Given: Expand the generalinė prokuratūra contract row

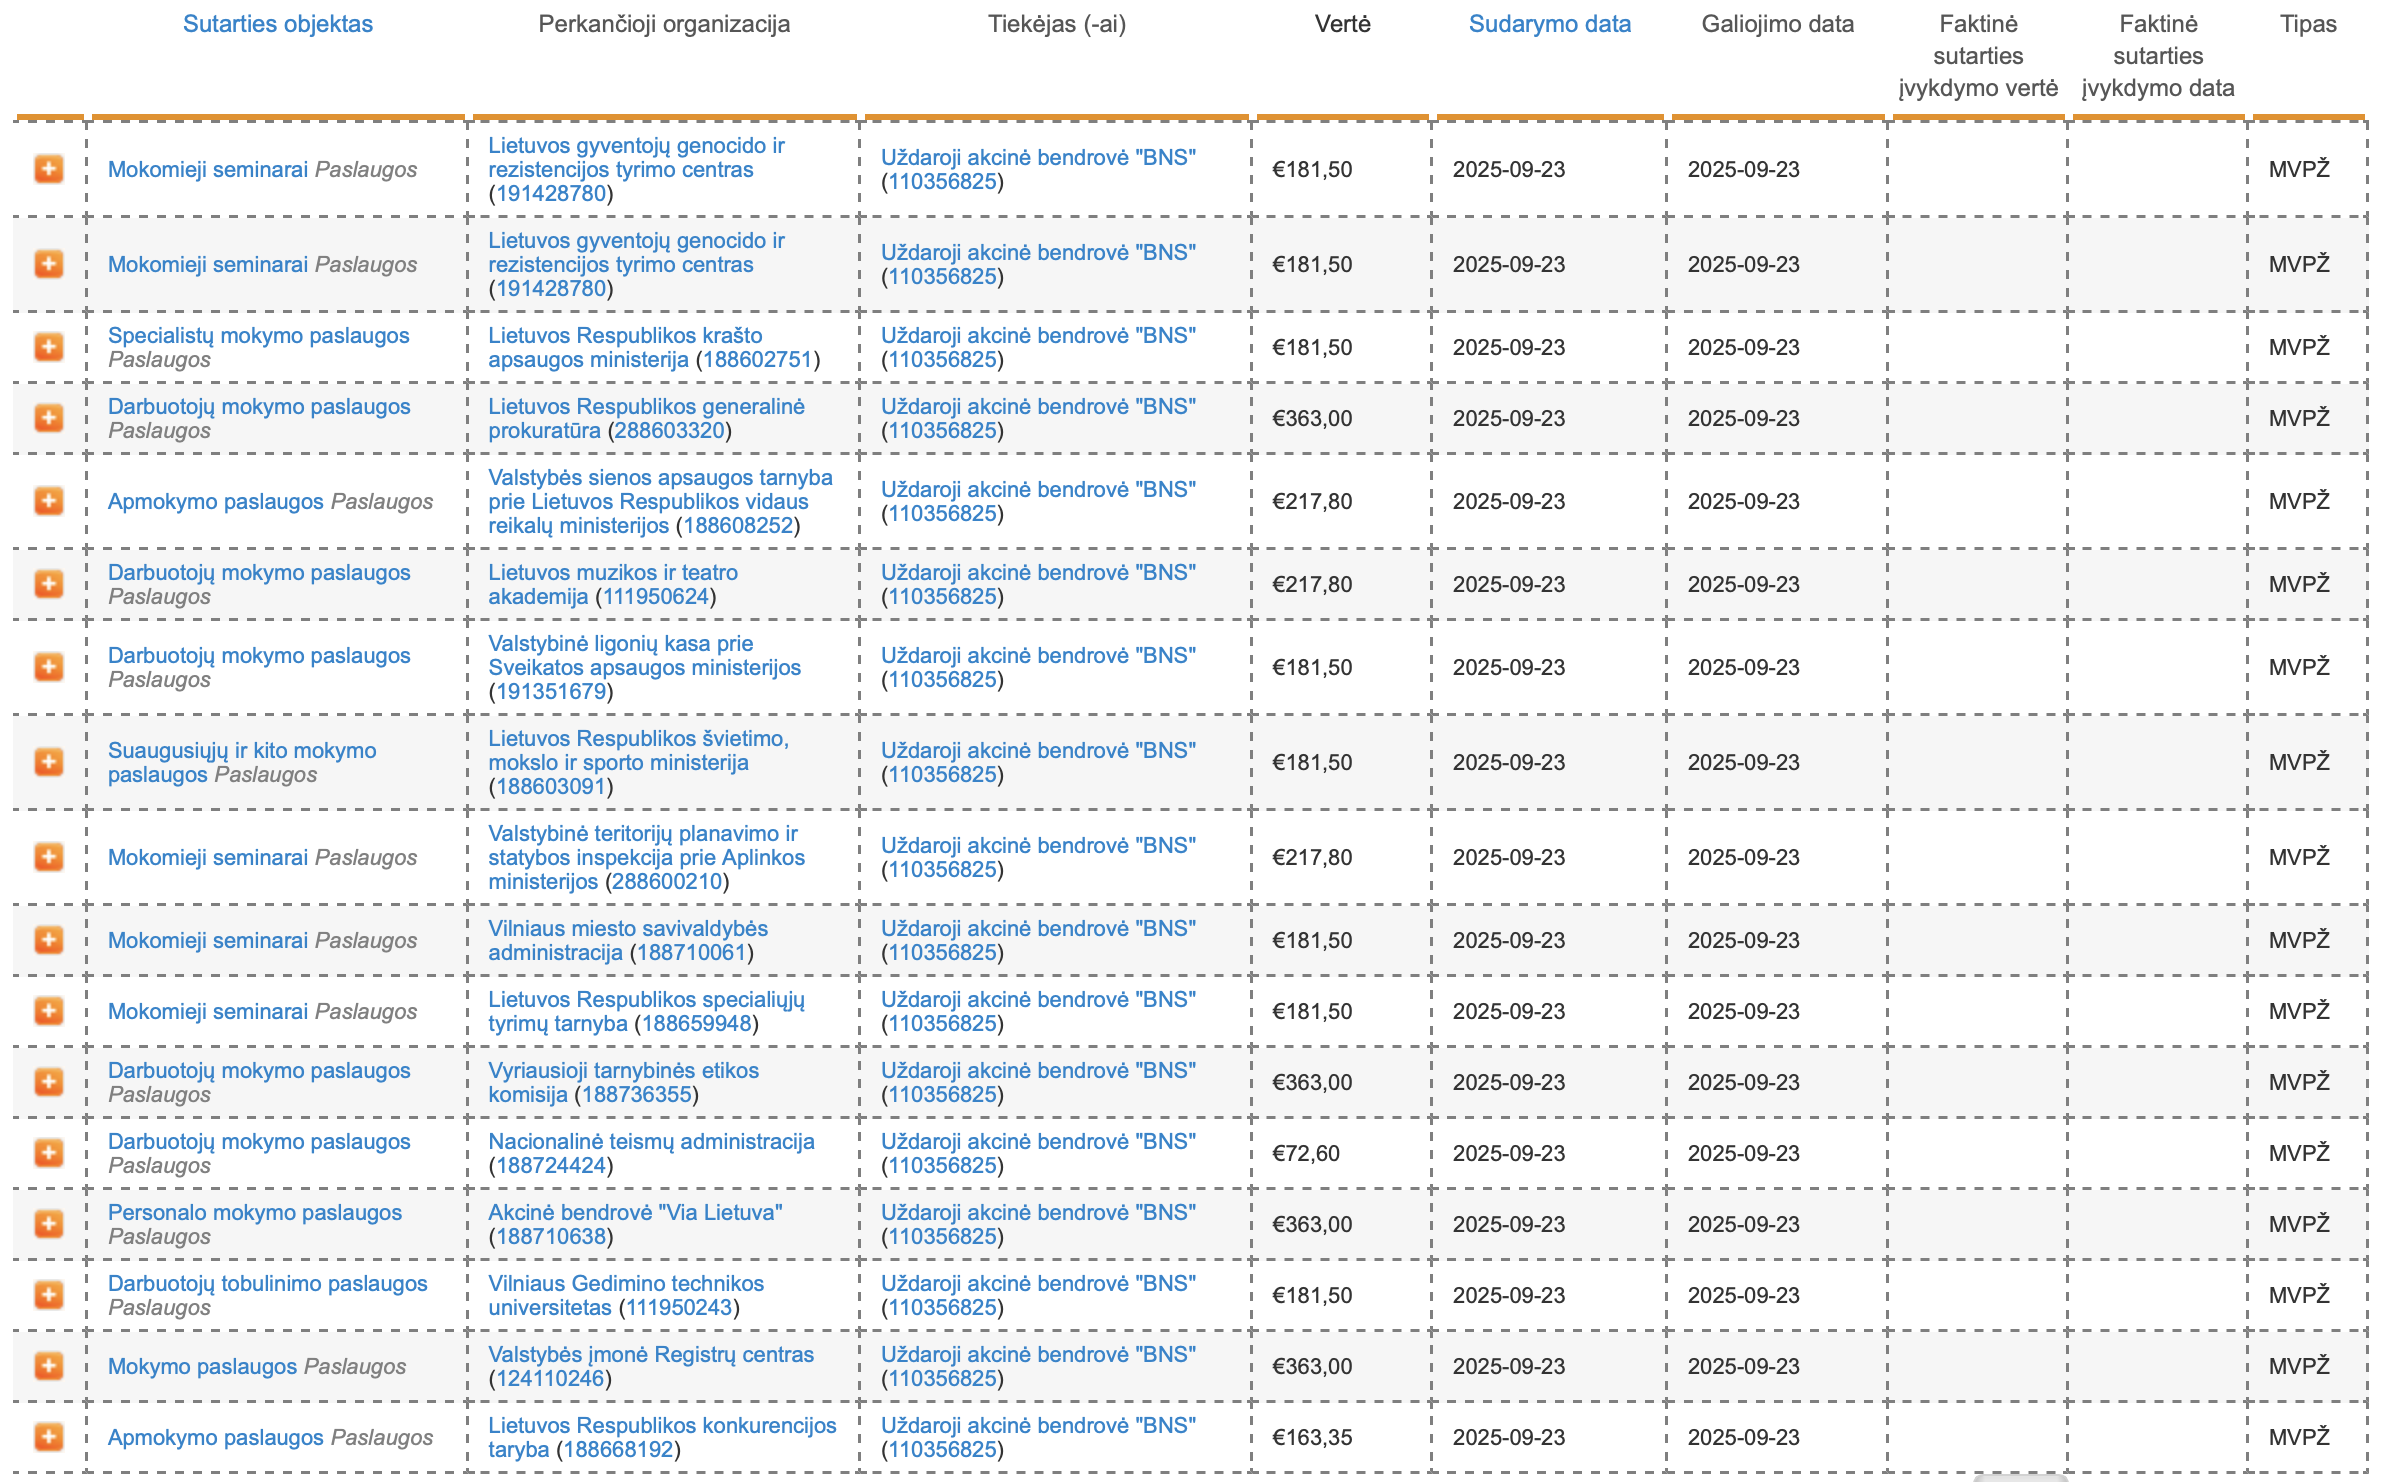Looking at the screenshot, I should click(48, 418).
